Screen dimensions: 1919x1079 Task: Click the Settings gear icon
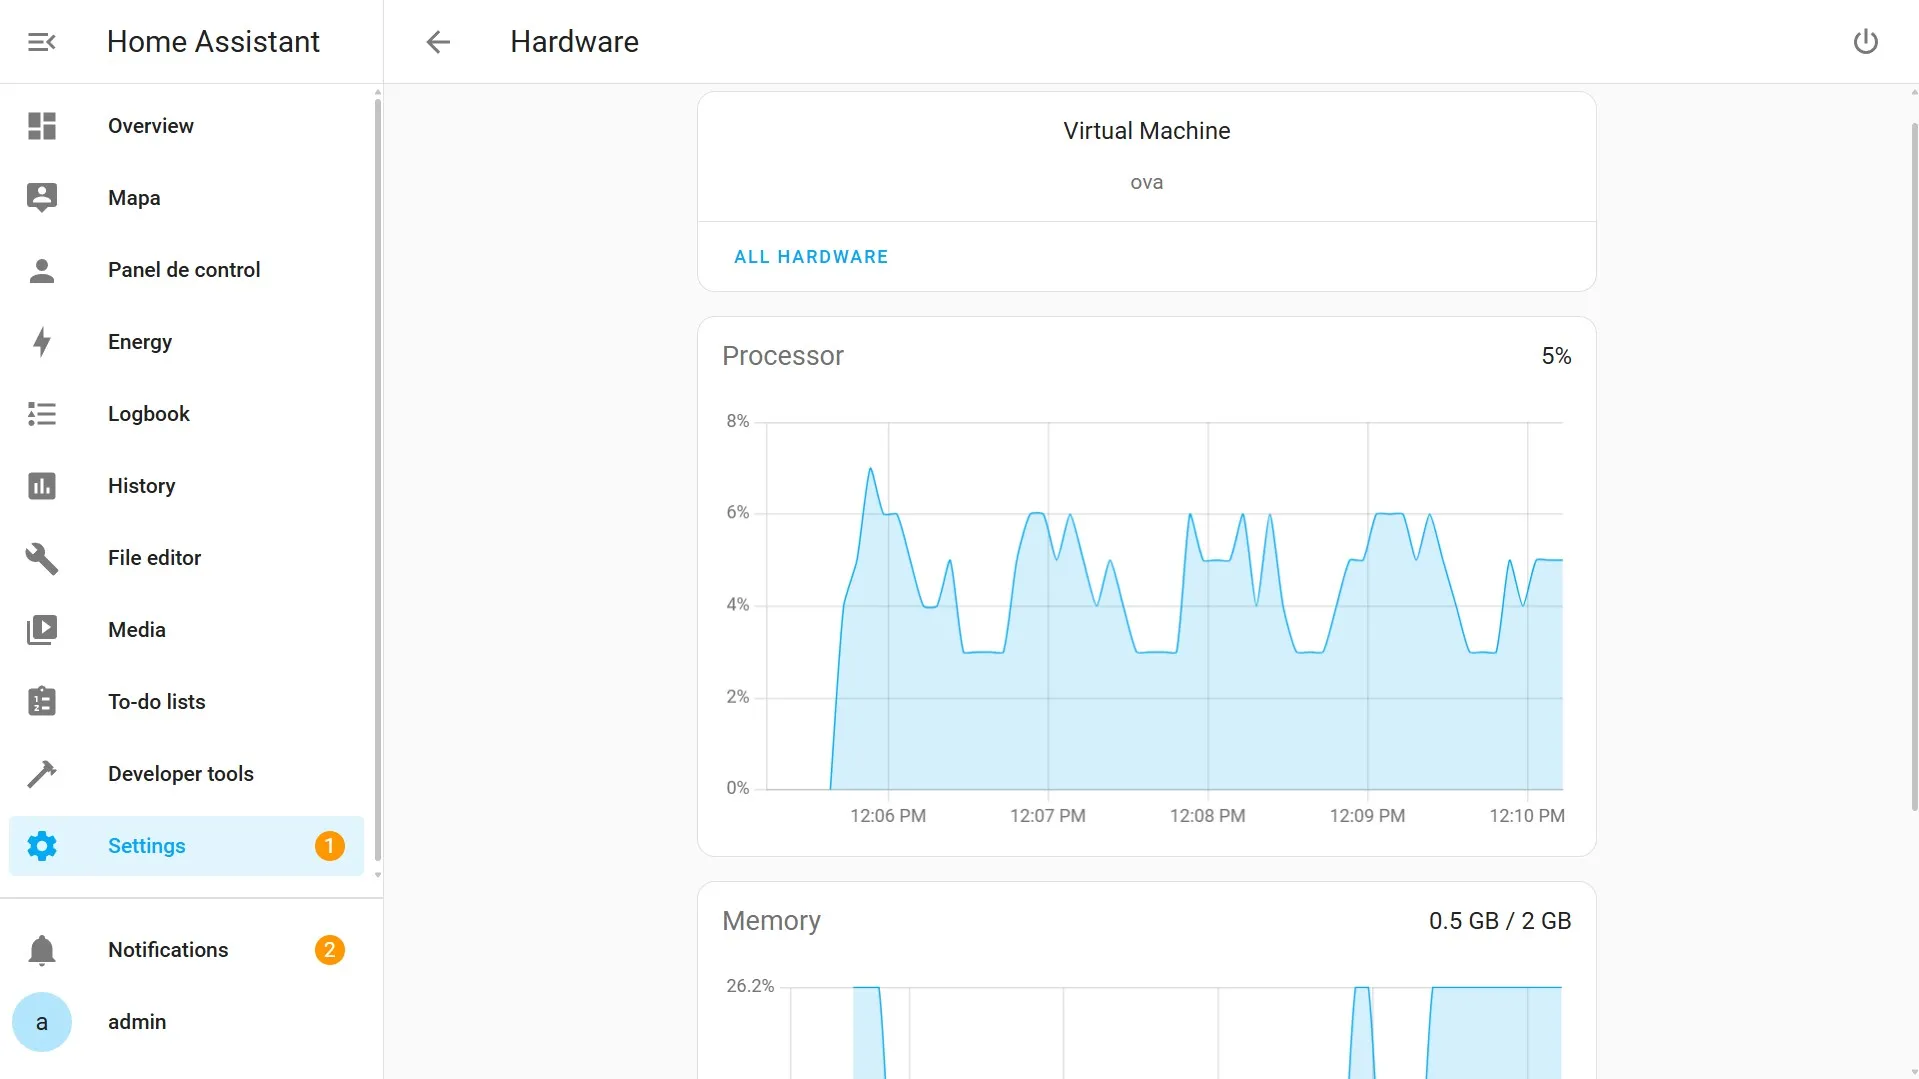pyautogui.click(x=42, y=846)
